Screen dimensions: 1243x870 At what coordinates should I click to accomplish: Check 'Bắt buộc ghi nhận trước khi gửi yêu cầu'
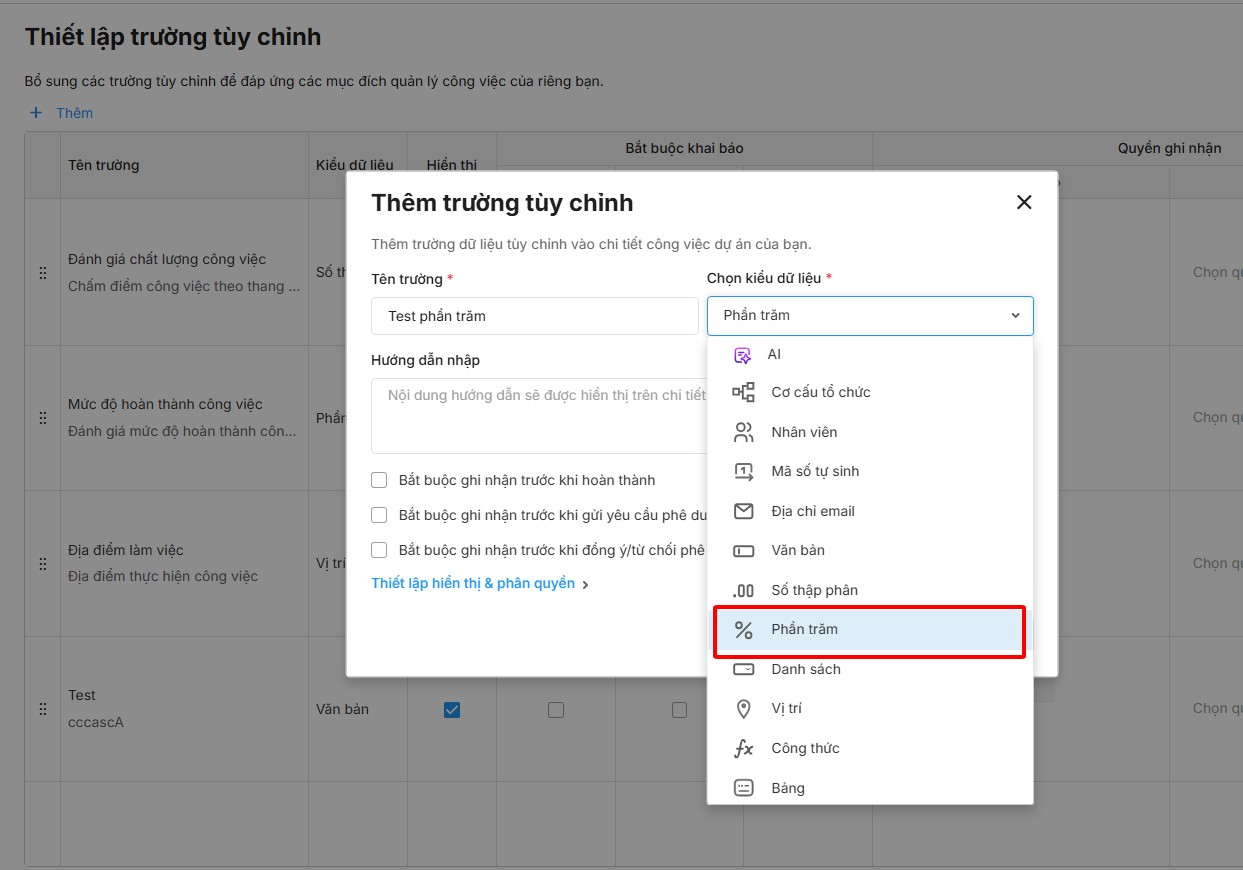point(379,515)
